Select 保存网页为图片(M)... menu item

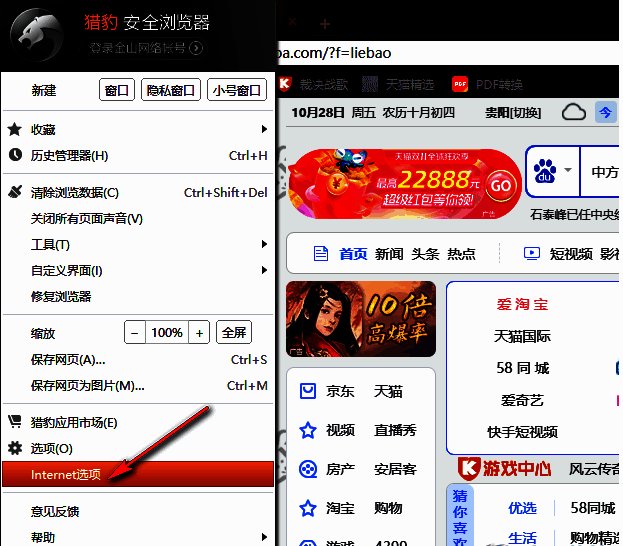pyautogui.click(x=138, y=385)
